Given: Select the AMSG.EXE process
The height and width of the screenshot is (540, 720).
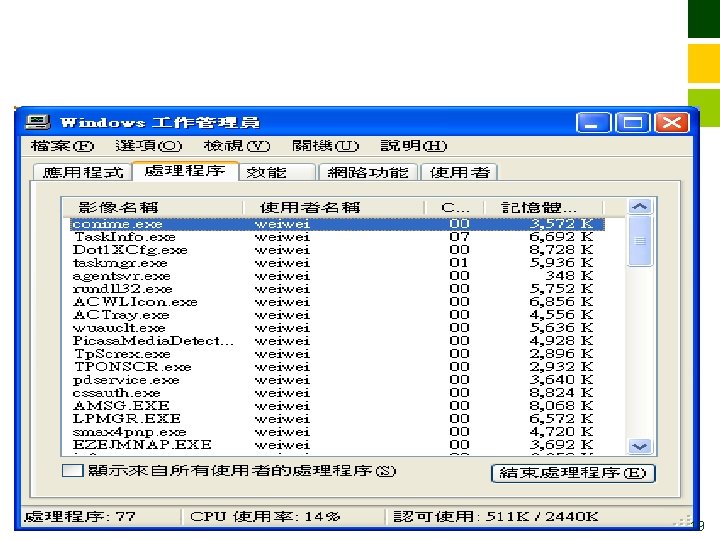Looking at the screenshot, I should [x=338, y=406].
